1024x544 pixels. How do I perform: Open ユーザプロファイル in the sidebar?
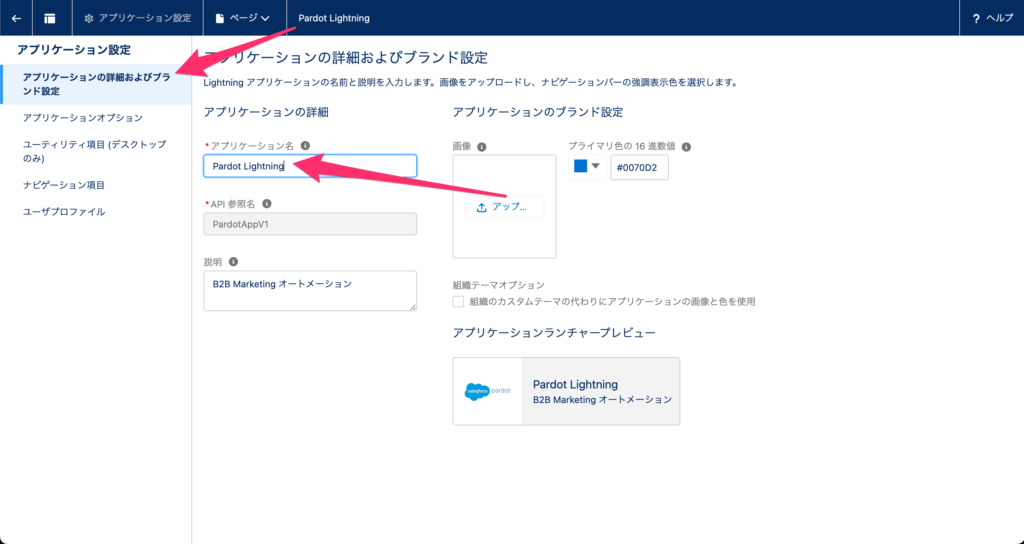64,212
